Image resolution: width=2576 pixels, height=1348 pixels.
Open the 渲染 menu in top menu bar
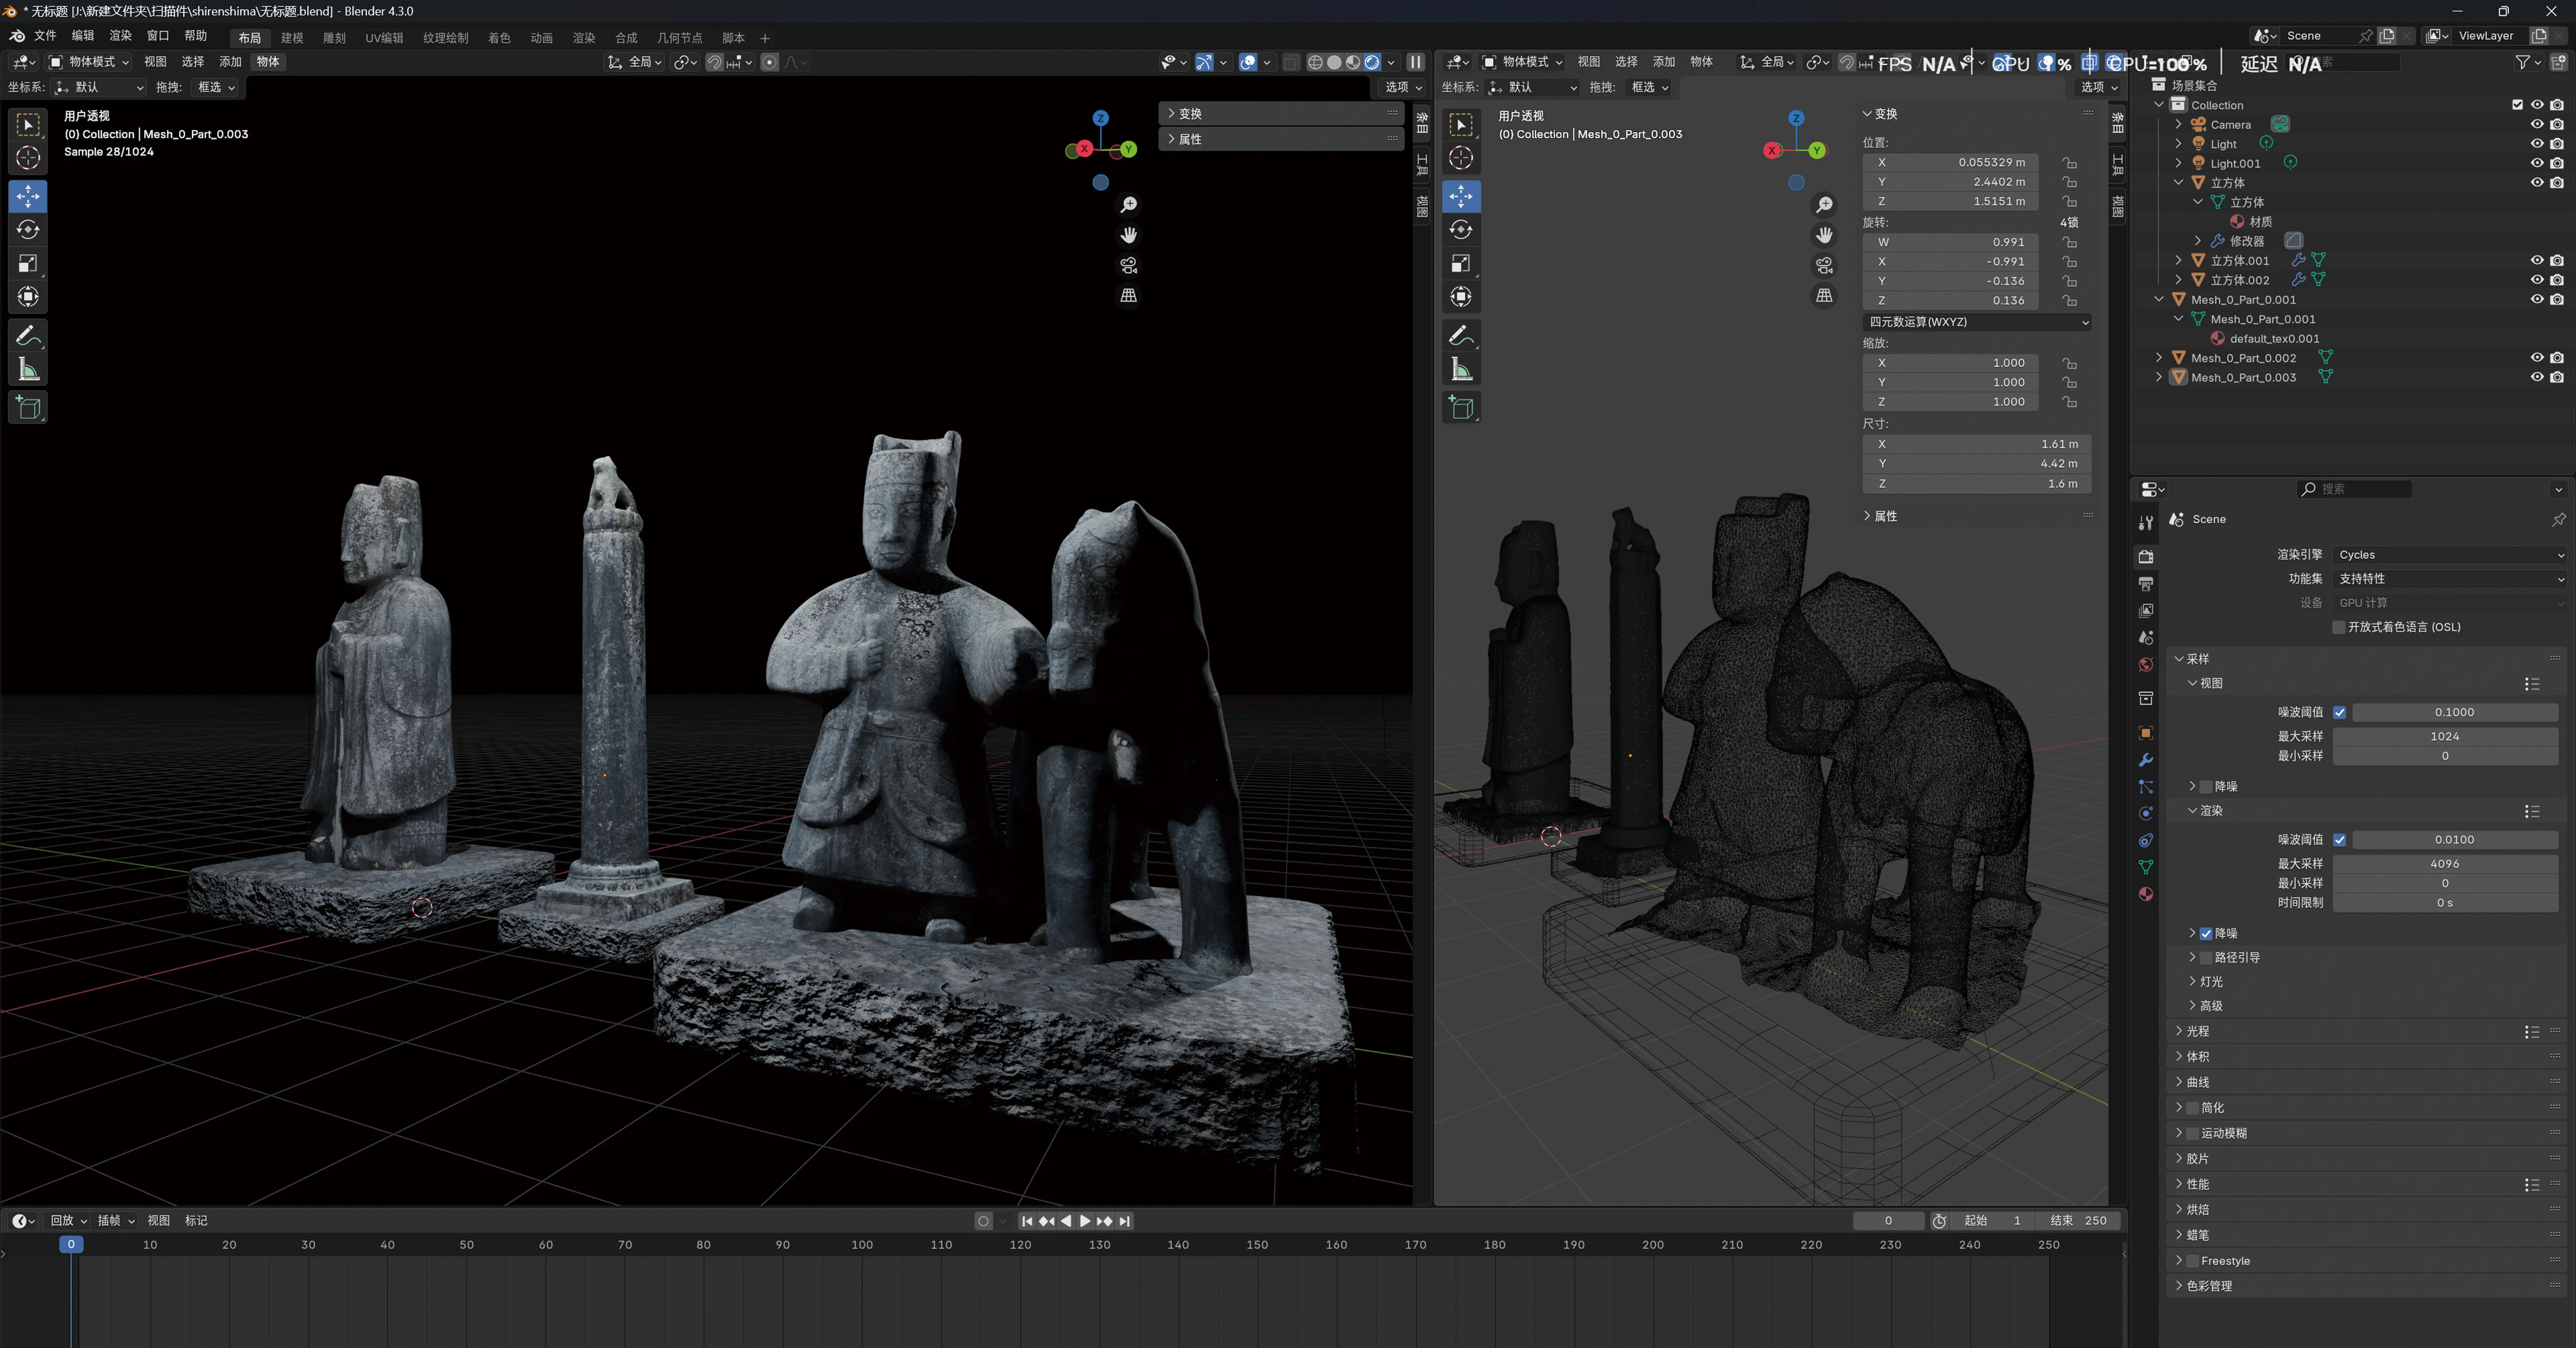pyautogui.click(x=120, y=36)
